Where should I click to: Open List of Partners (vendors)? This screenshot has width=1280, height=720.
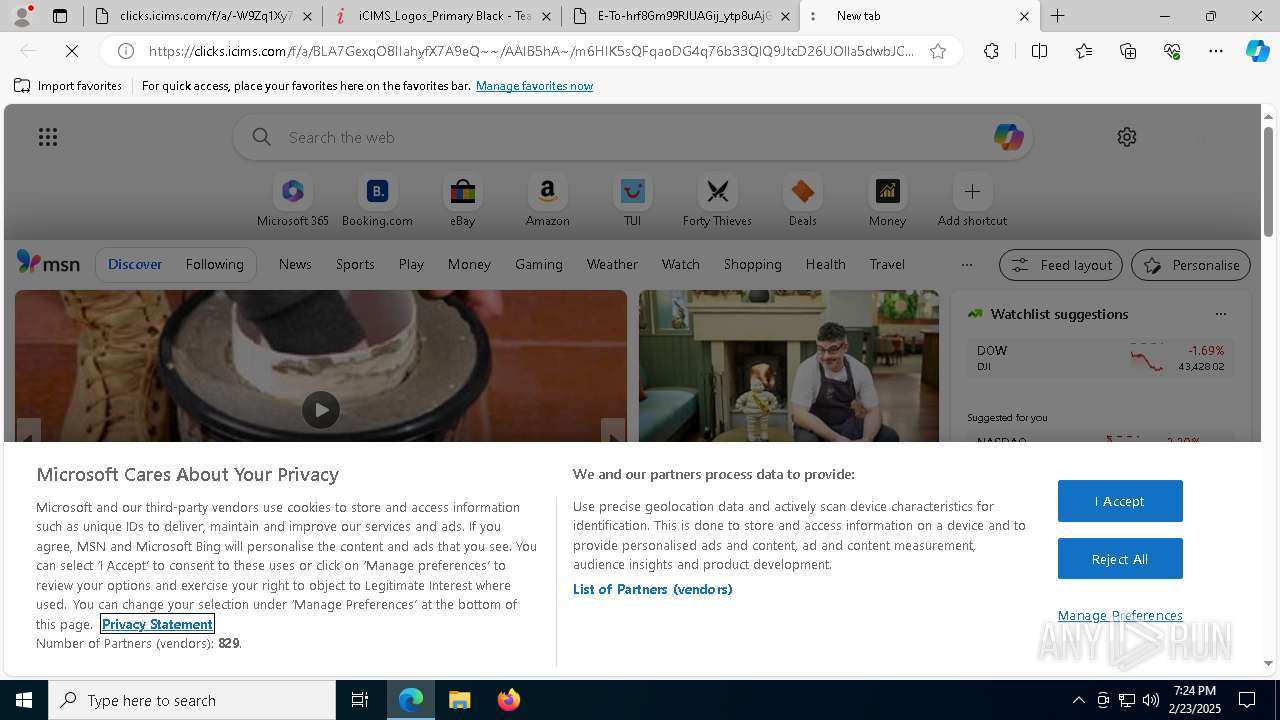[652, 589]
